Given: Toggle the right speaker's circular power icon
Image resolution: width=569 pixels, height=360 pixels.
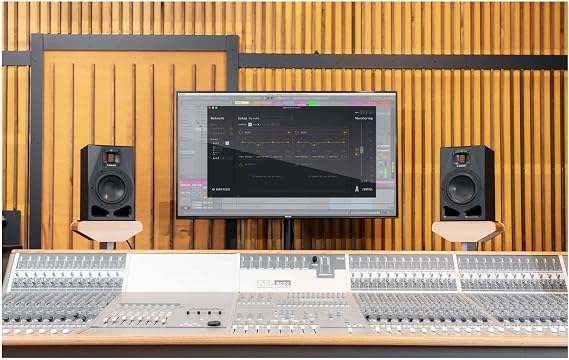Looking at the screenshot, I should [297, 132].
